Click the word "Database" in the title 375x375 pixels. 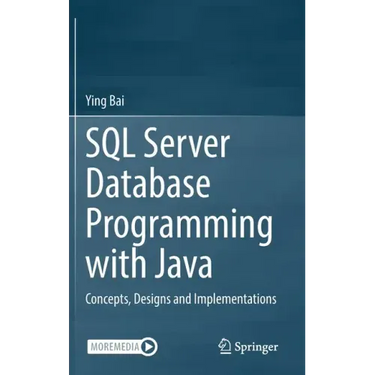click(148, 183)
